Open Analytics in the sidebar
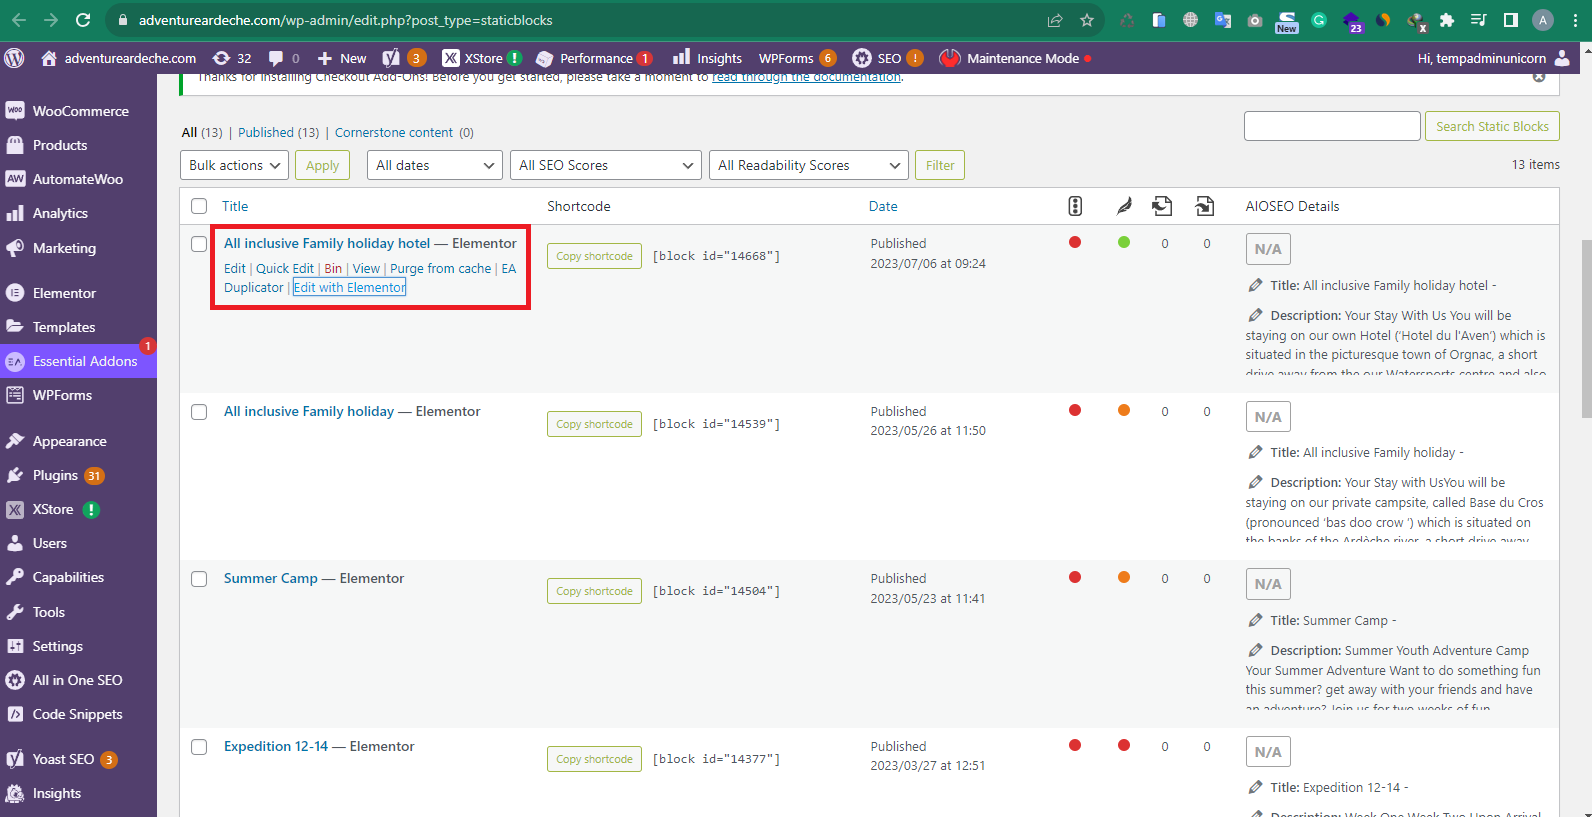 coord(78,213)
